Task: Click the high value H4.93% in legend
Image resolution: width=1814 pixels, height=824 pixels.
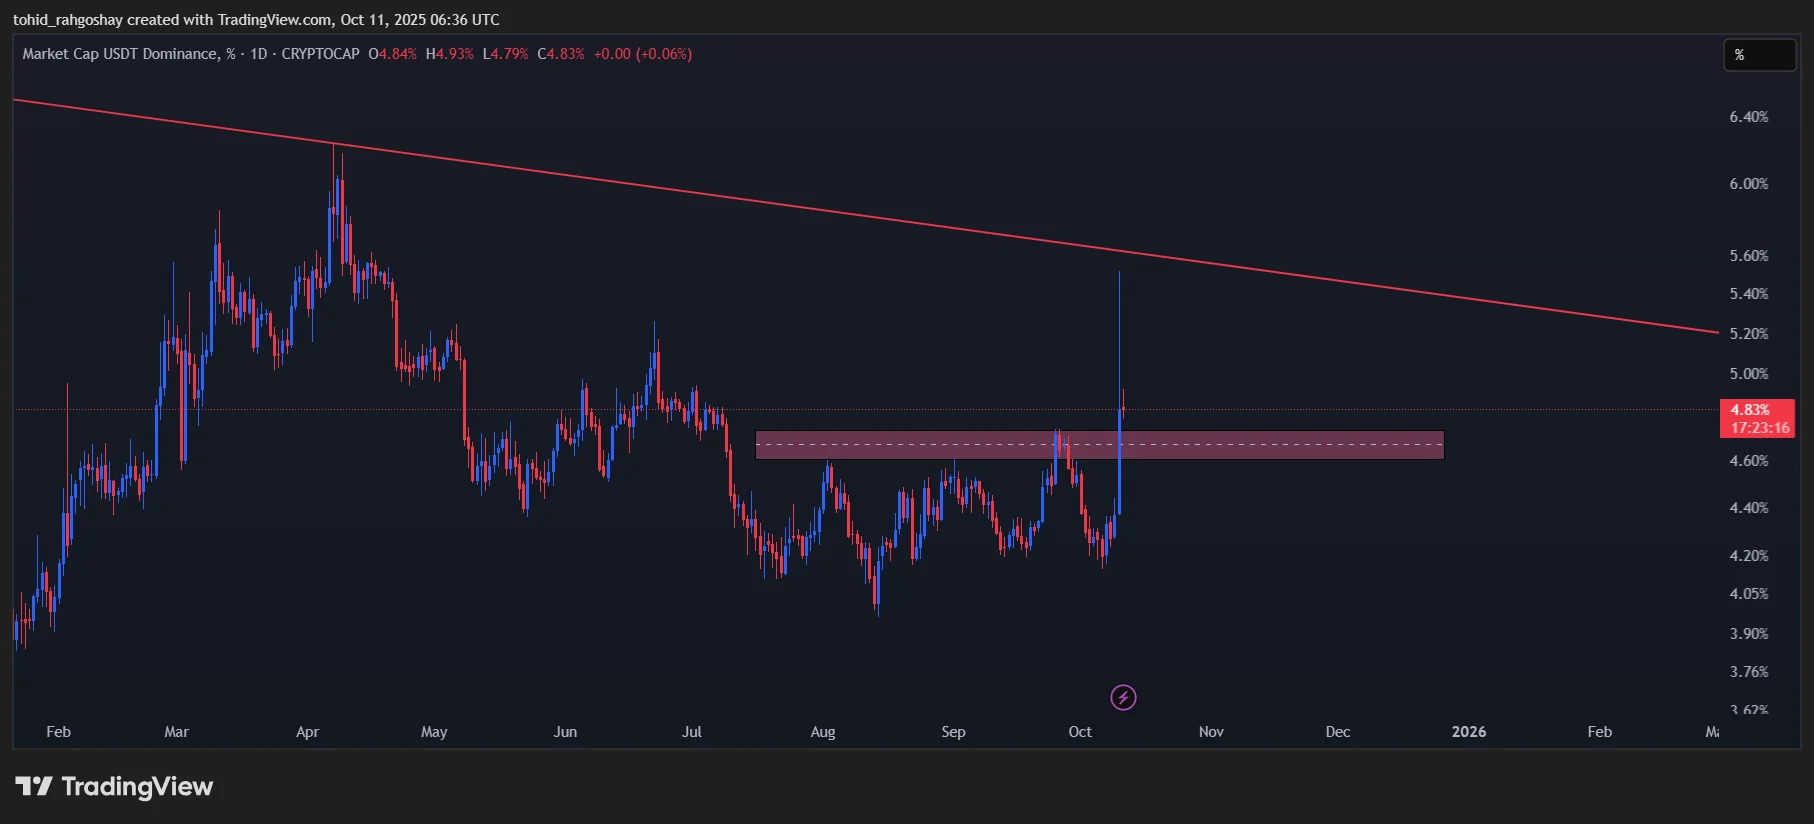Action: pyautogui.click(x=450, y=54)
